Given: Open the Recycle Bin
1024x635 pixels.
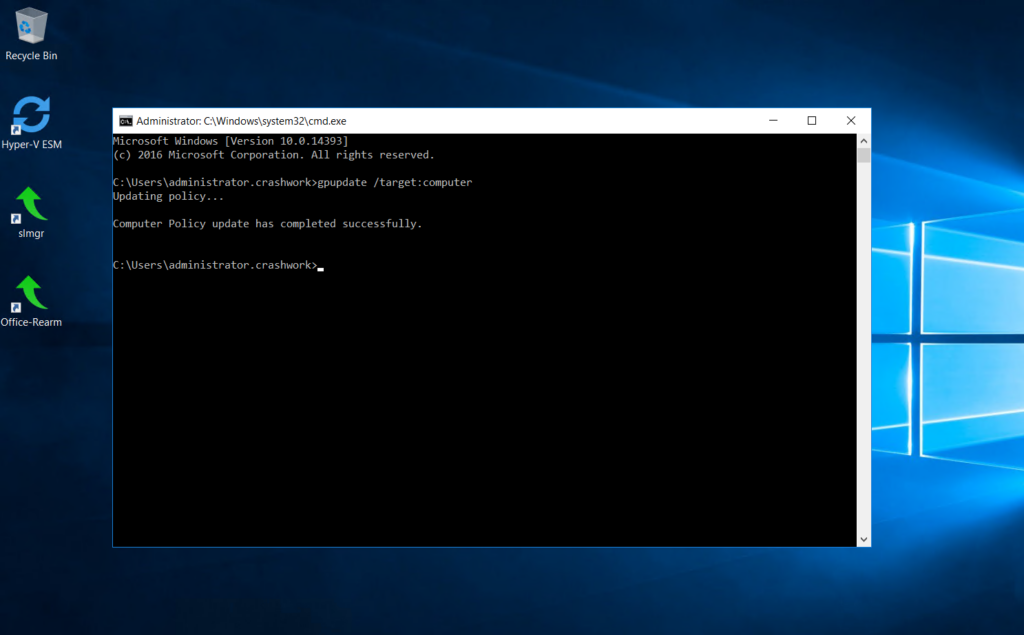Looking at the screenshot, I should click(30, 30).
